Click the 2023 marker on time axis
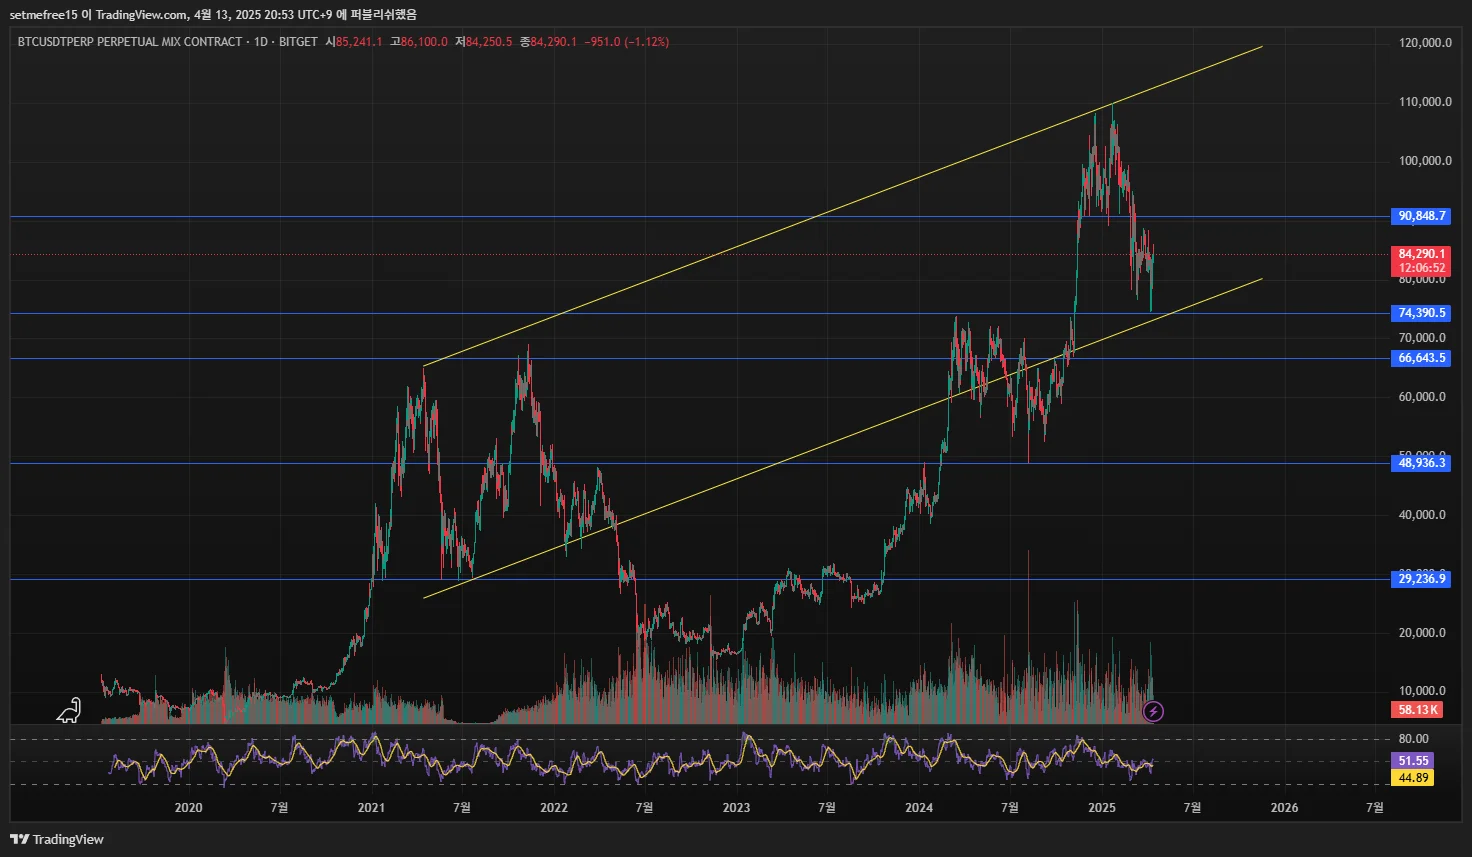Image resolution: width=1472 pixels, height=857 pixels. point(736,808)
